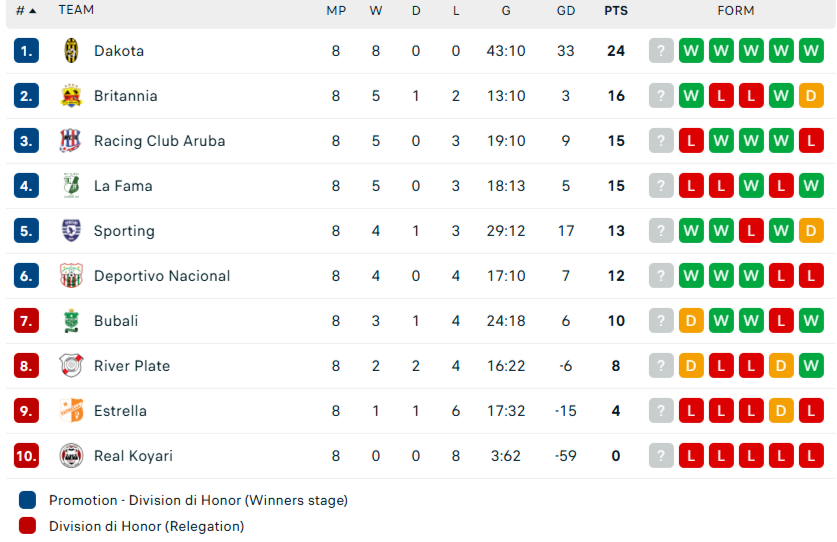Click the red Relegation legend color square

(x=28, y=526)
